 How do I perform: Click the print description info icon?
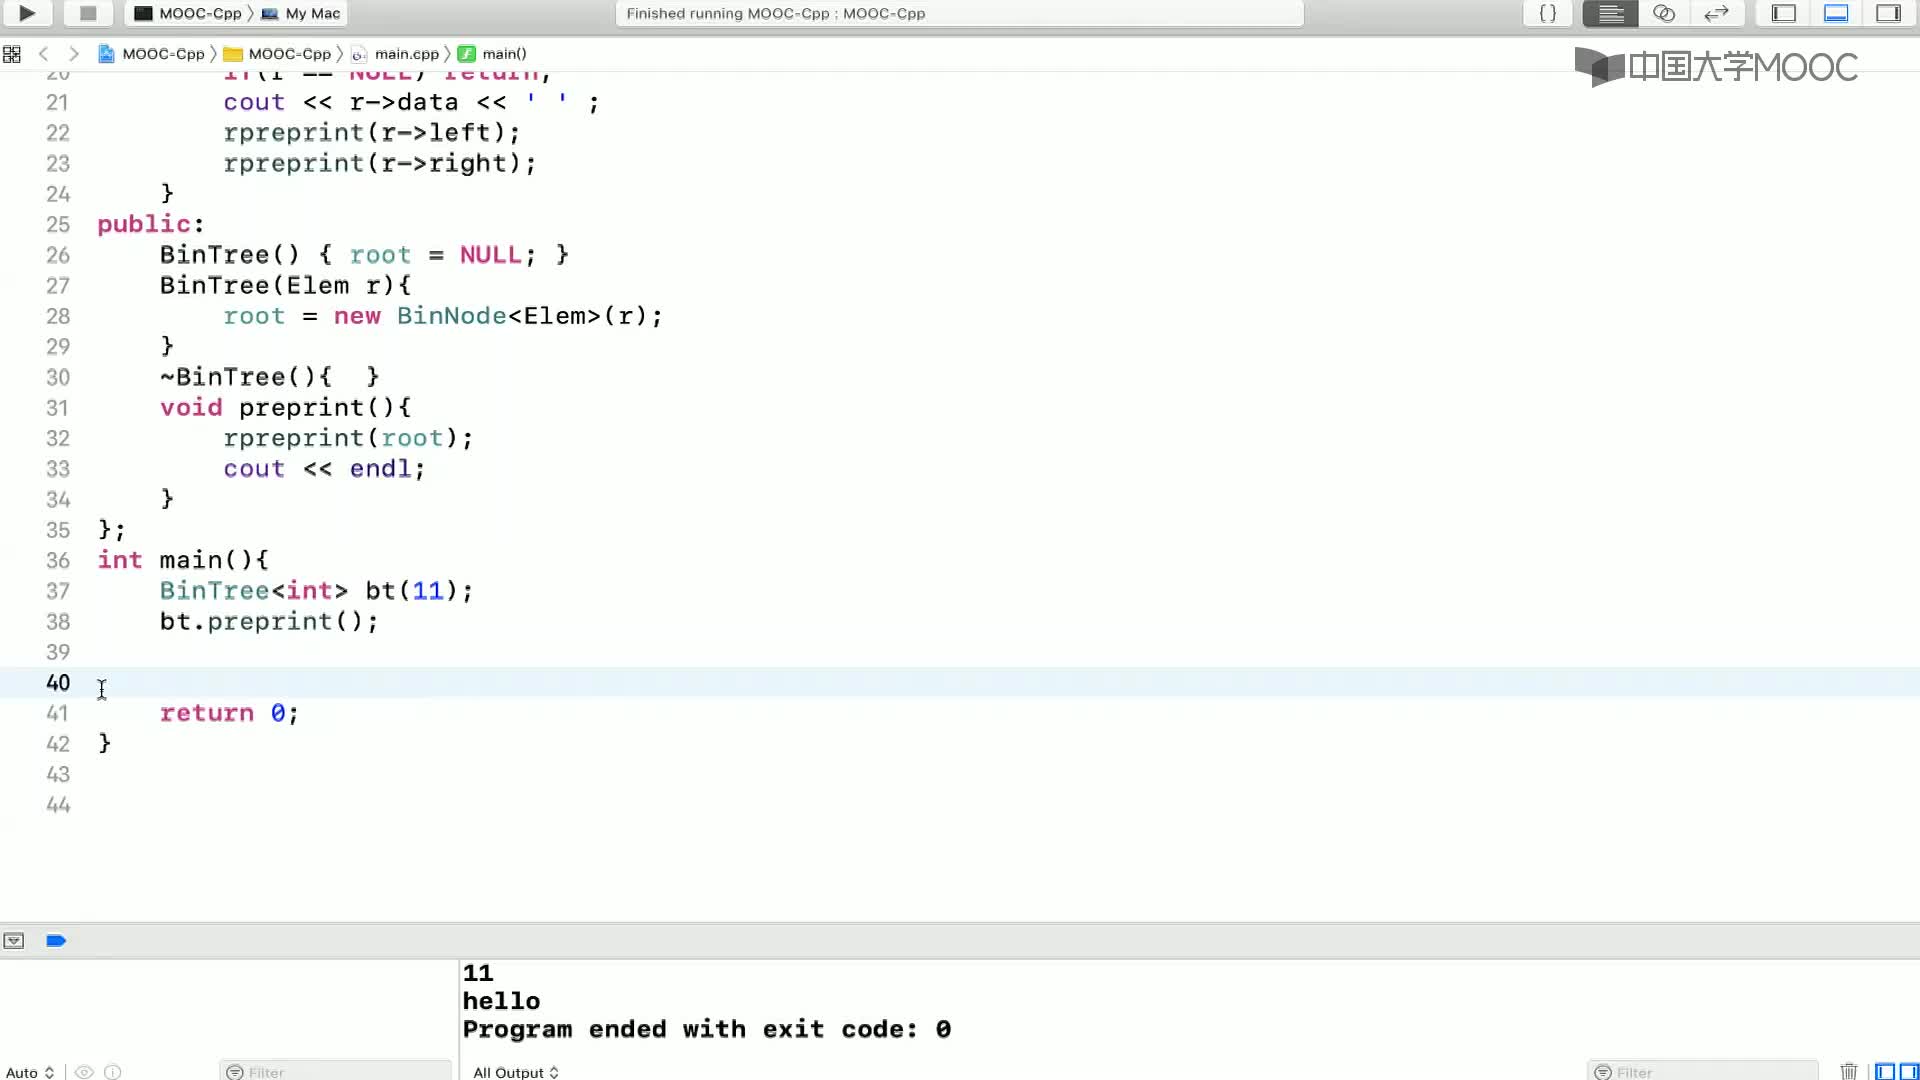click(113, 1072)
